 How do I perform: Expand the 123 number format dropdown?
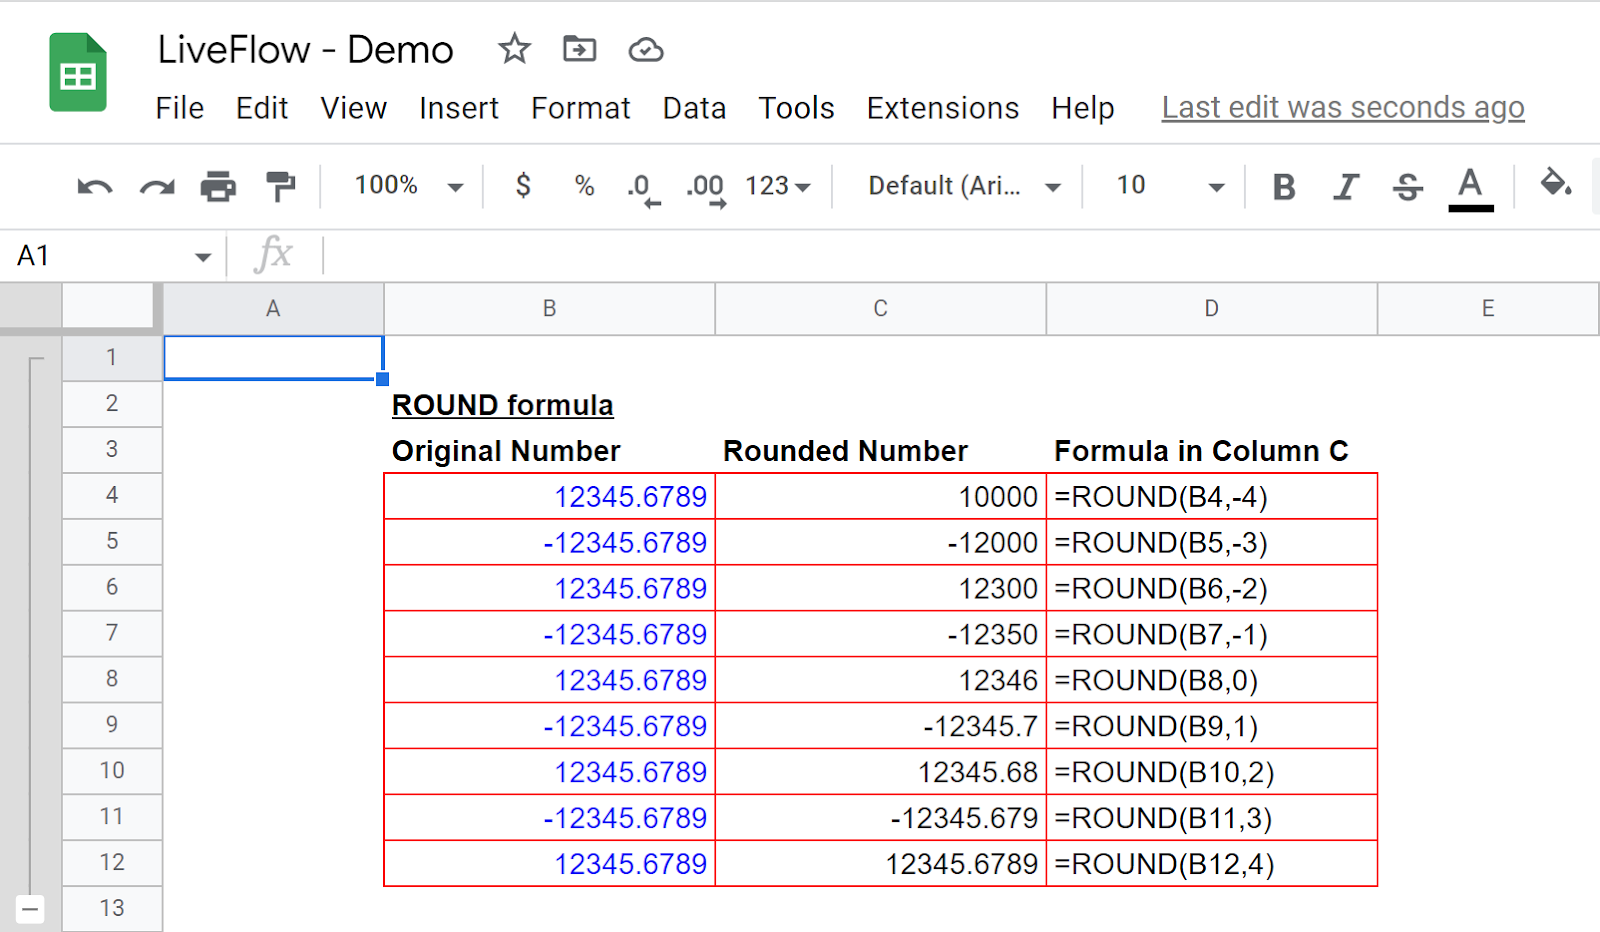pyautogui.click(x=777, y=186)
